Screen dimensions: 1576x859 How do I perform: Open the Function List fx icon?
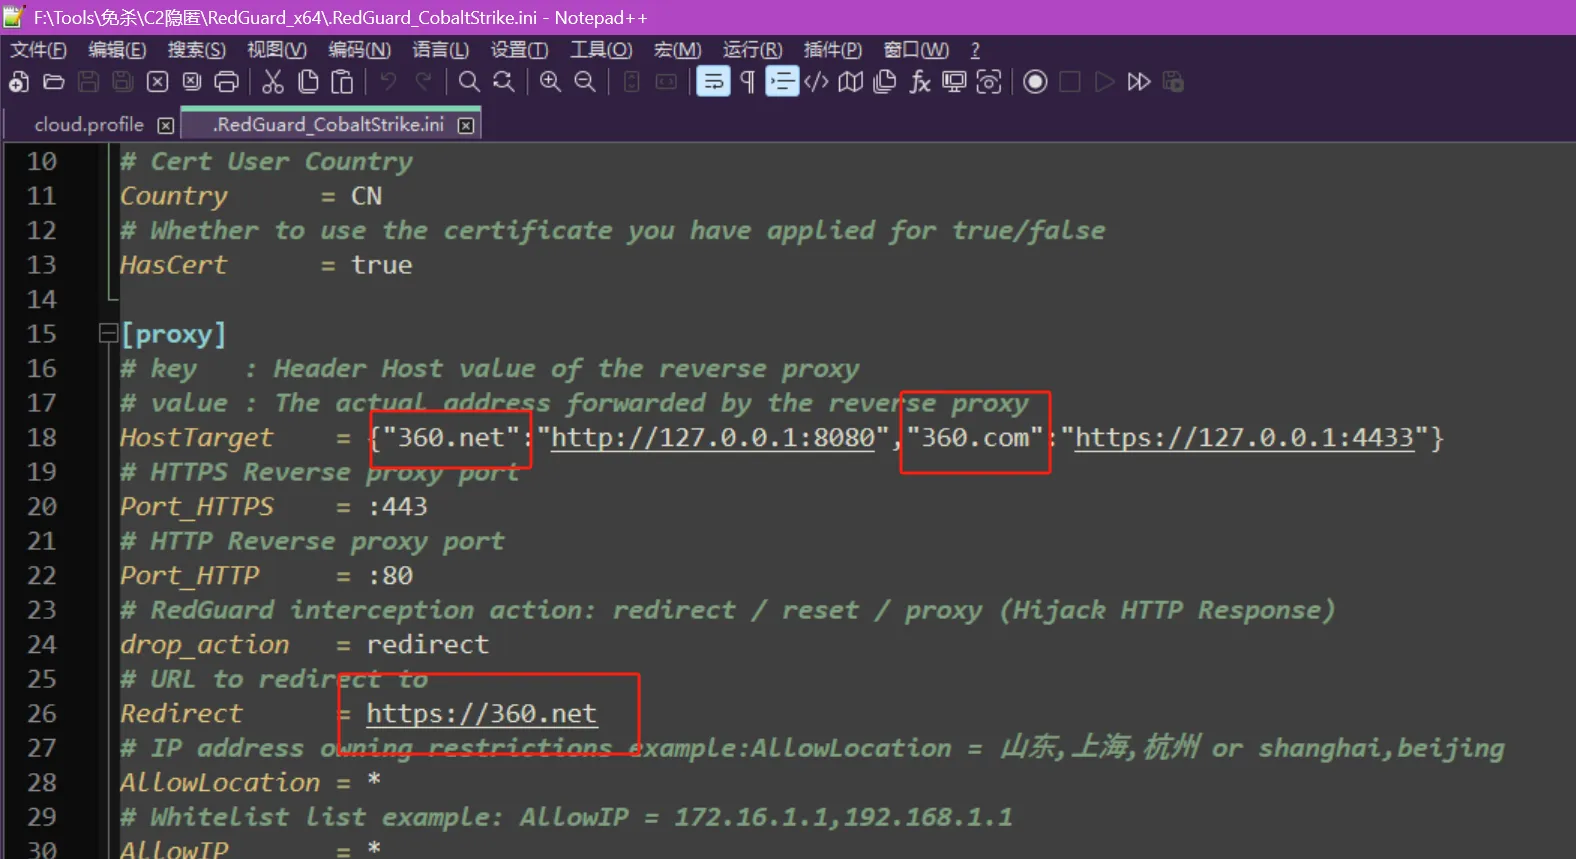pos(920,82)
